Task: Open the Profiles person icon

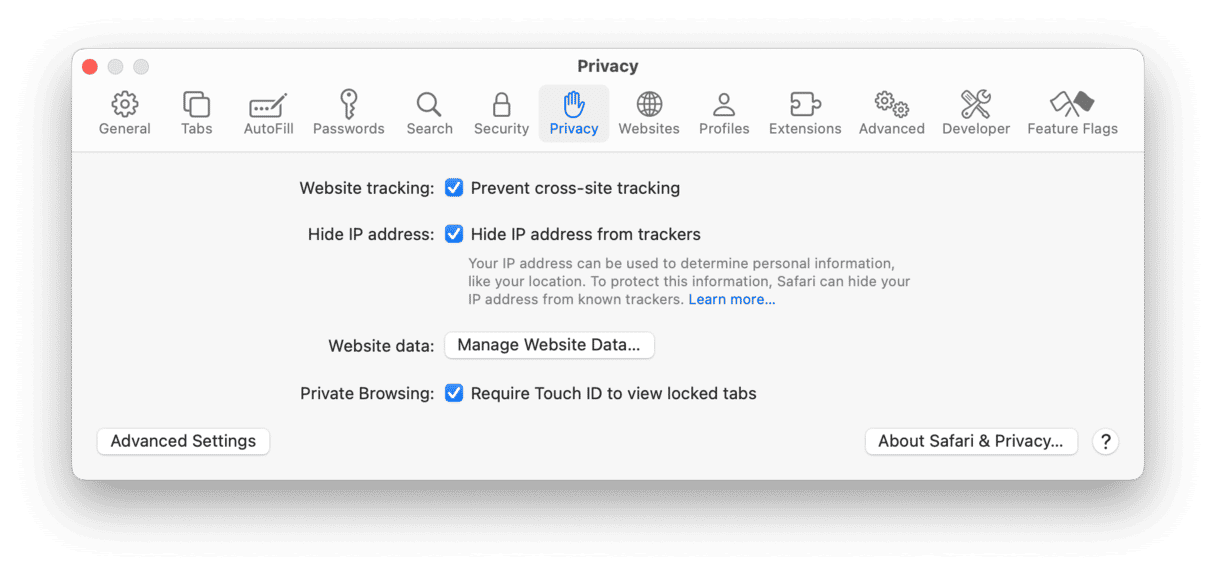Action: (x=724, y=104)
